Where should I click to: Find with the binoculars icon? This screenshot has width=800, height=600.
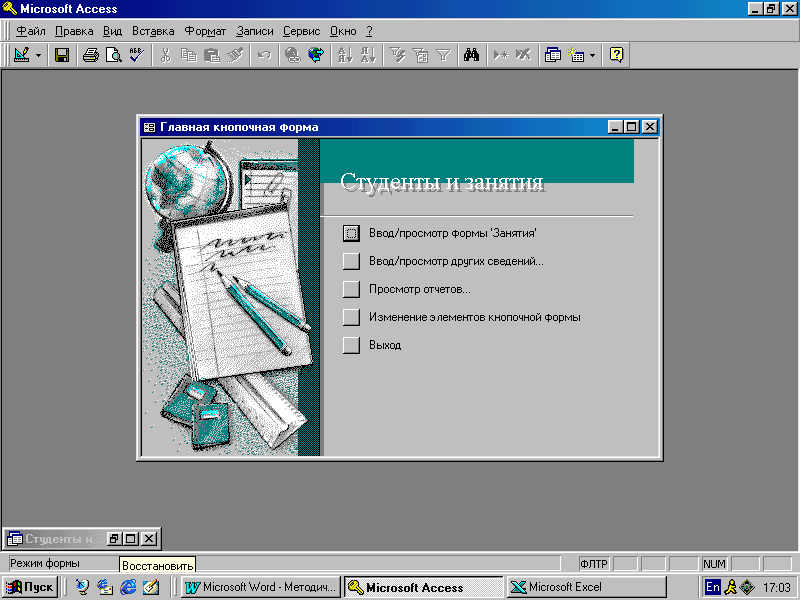472,55
